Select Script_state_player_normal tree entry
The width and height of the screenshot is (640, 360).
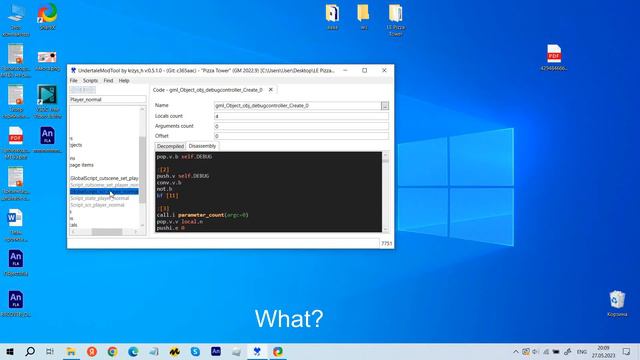tap(100, 198)
